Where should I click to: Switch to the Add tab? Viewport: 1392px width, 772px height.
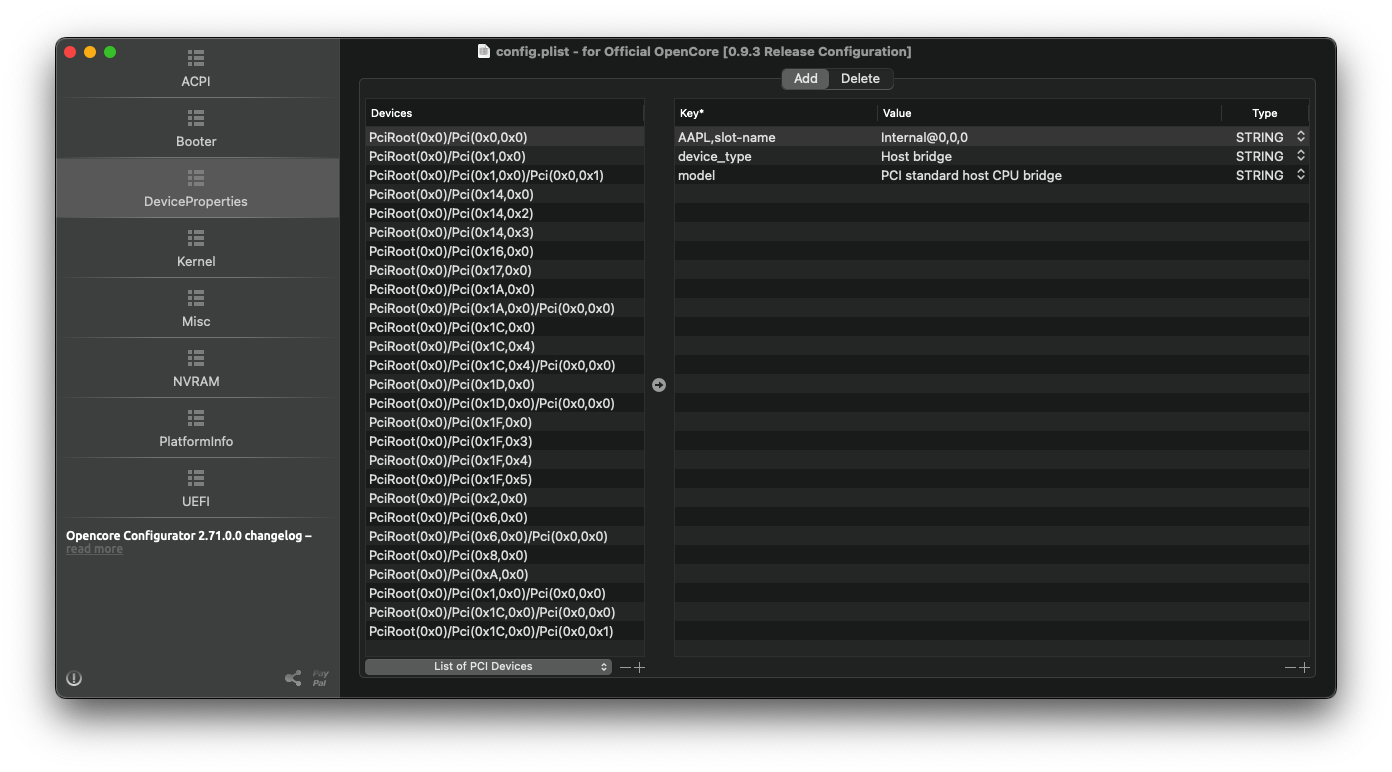[x=806, y=79]
